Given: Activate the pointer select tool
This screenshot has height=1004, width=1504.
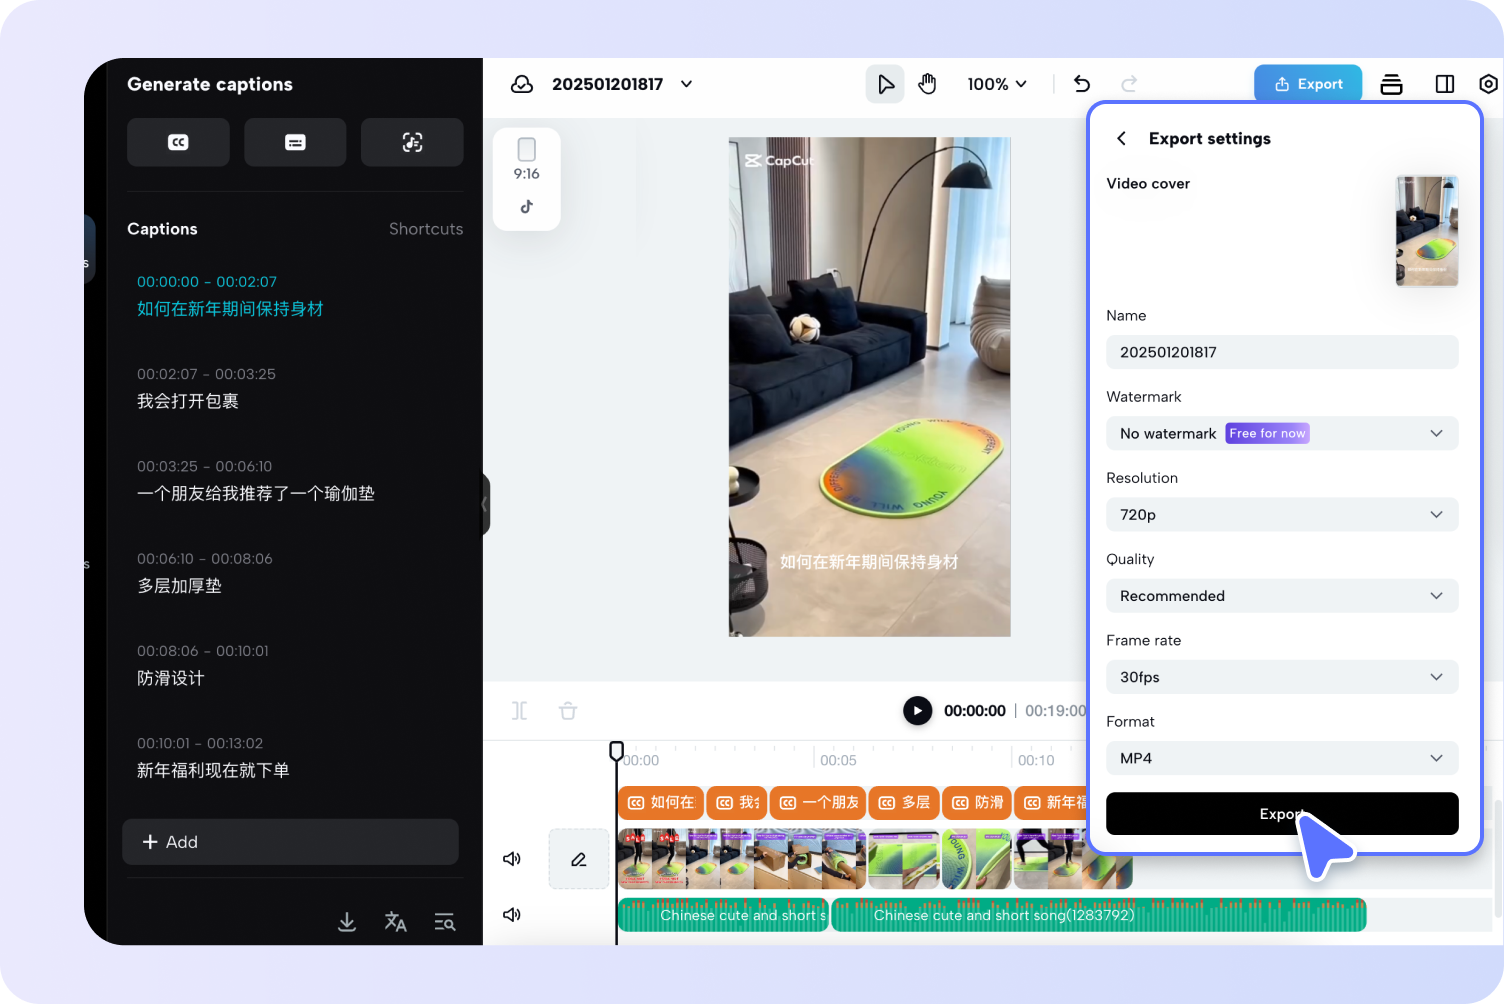Looking at the screenshot, I should tap(885, 84).
